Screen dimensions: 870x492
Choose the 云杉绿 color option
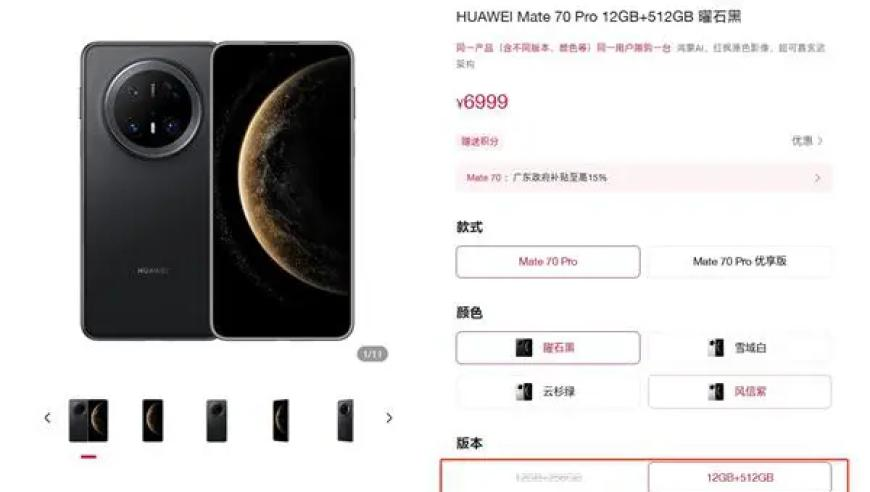click(548, 392)
